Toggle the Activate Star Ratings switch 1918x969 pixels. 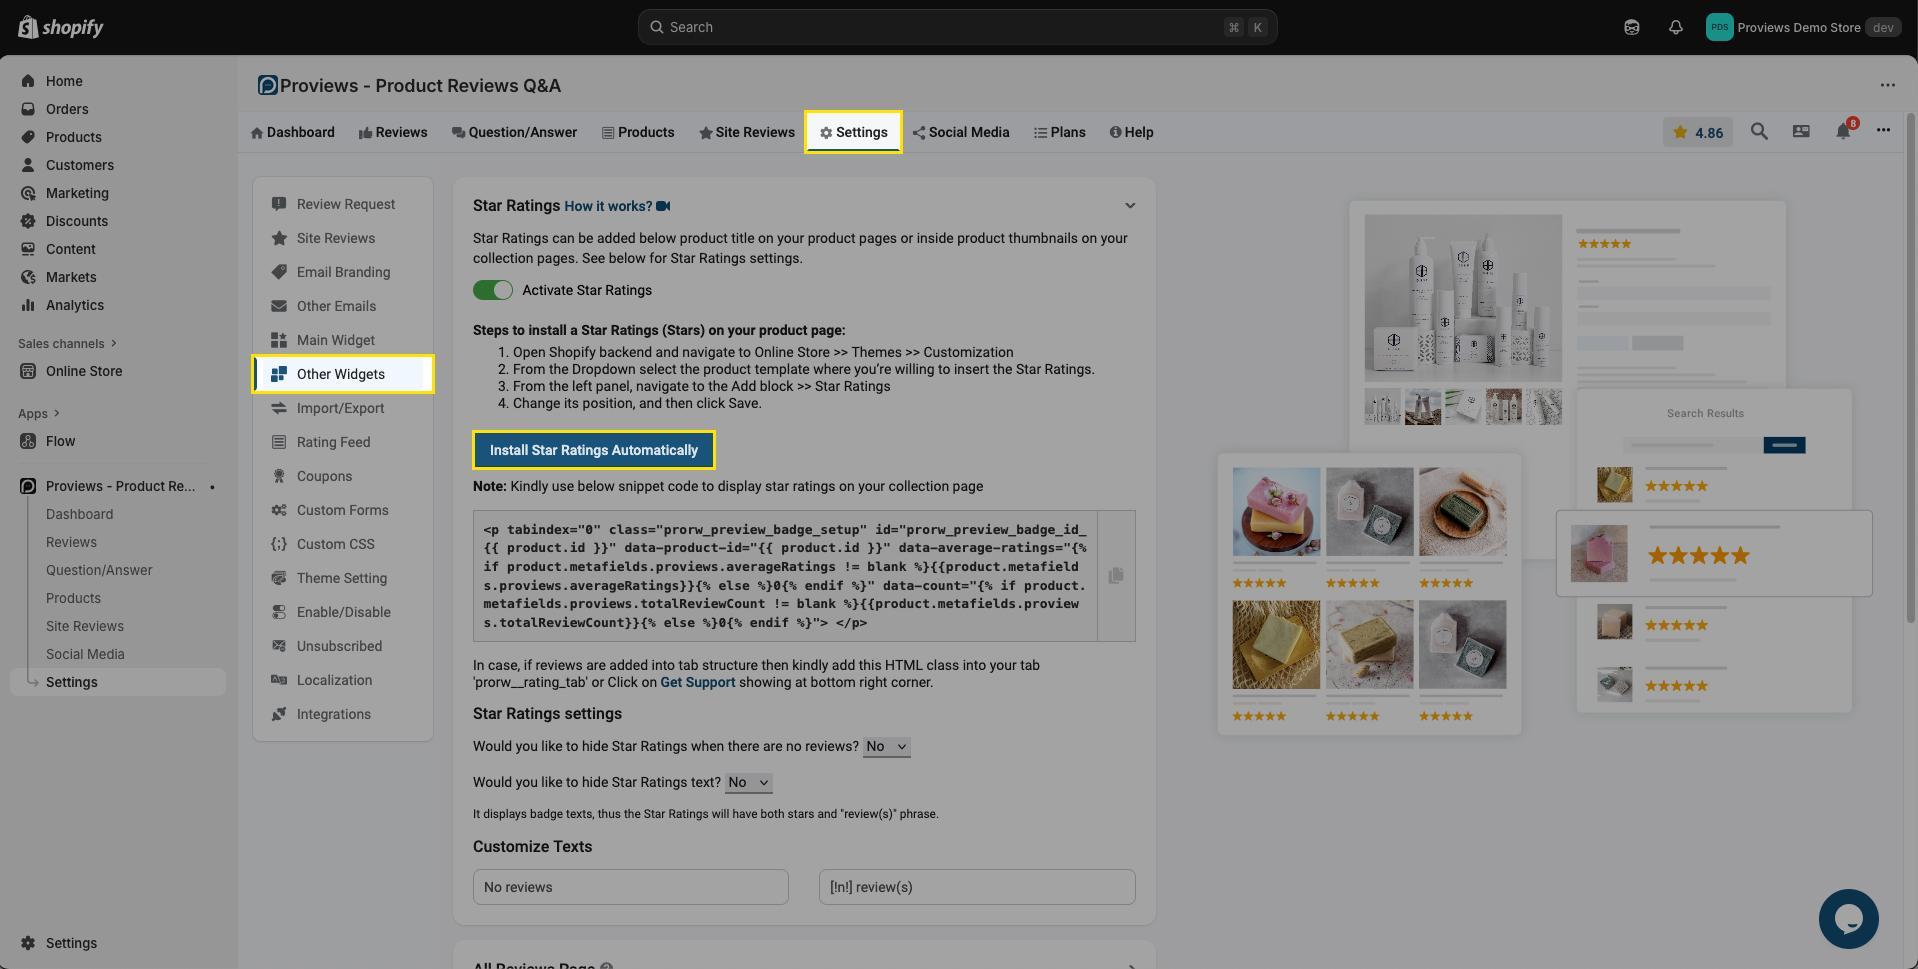click(492, 291)
